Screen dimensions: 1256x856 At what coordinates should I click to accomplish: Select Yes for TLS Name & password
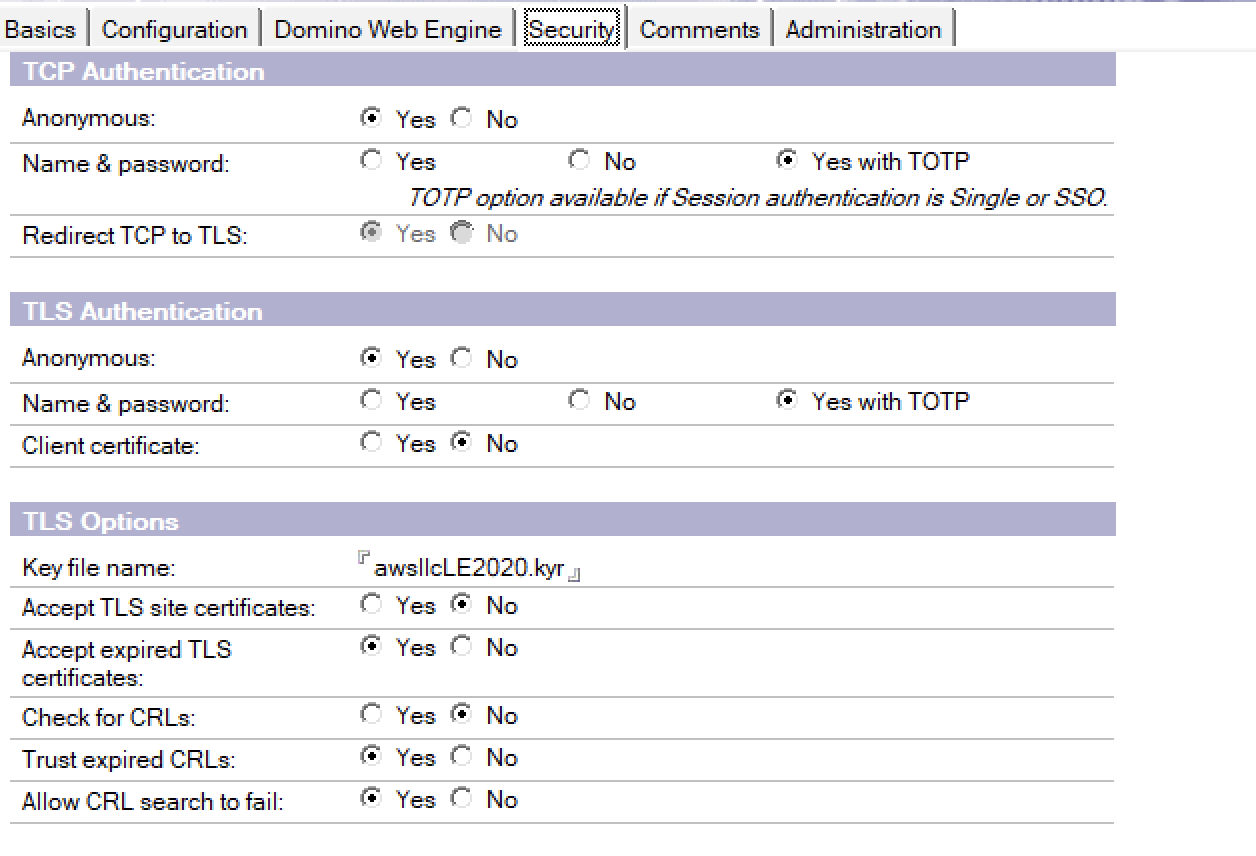(x=371, y=401)
